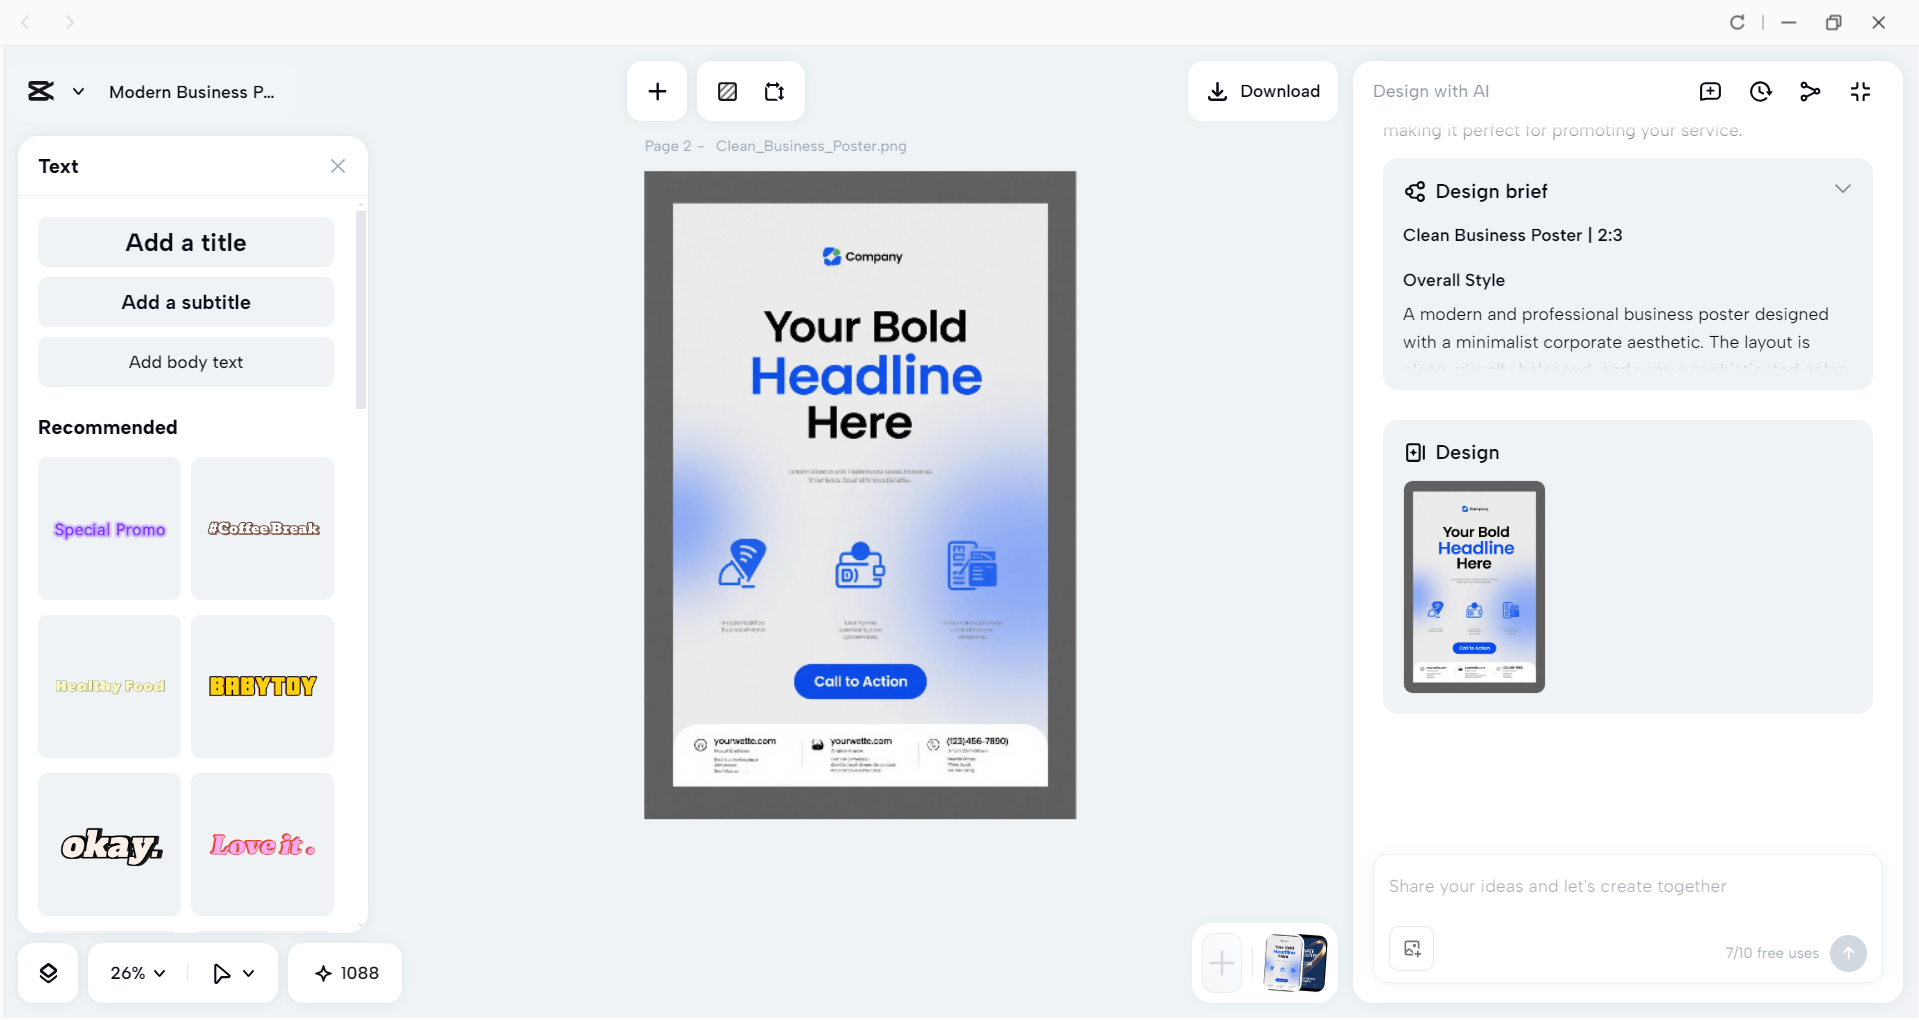Minimize the application window
Viewport: 1919px width, 1020px height.
(1789, 22)
